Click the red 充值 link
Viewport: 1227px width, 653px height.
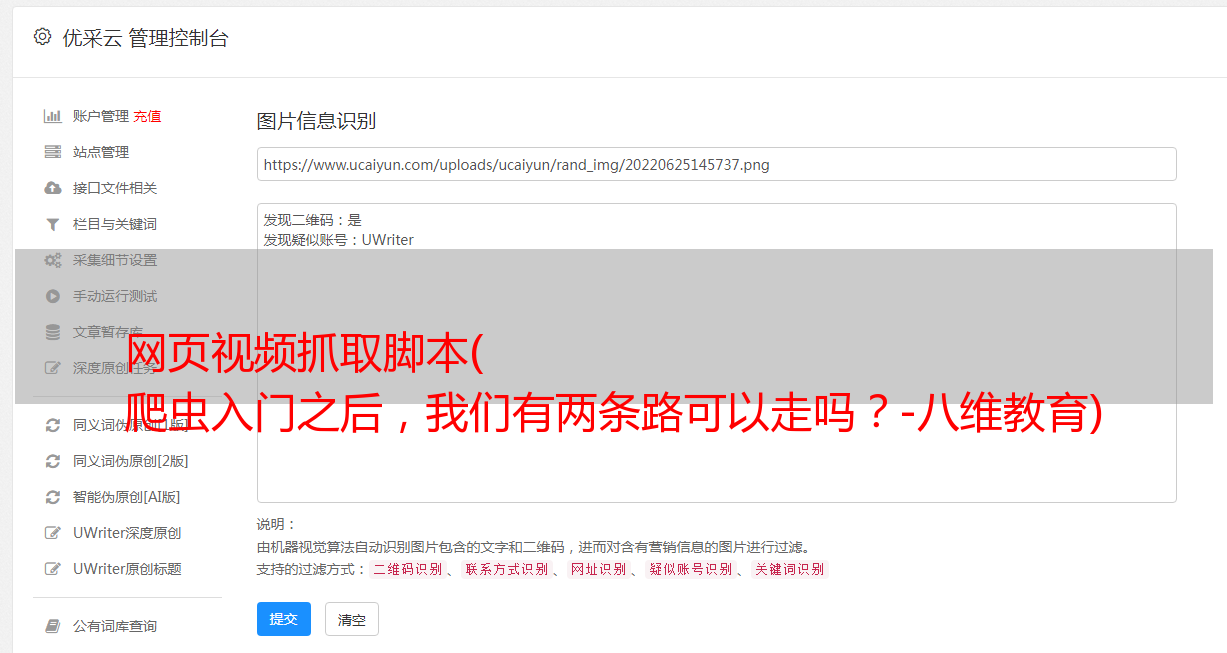(x=147, y=116)
